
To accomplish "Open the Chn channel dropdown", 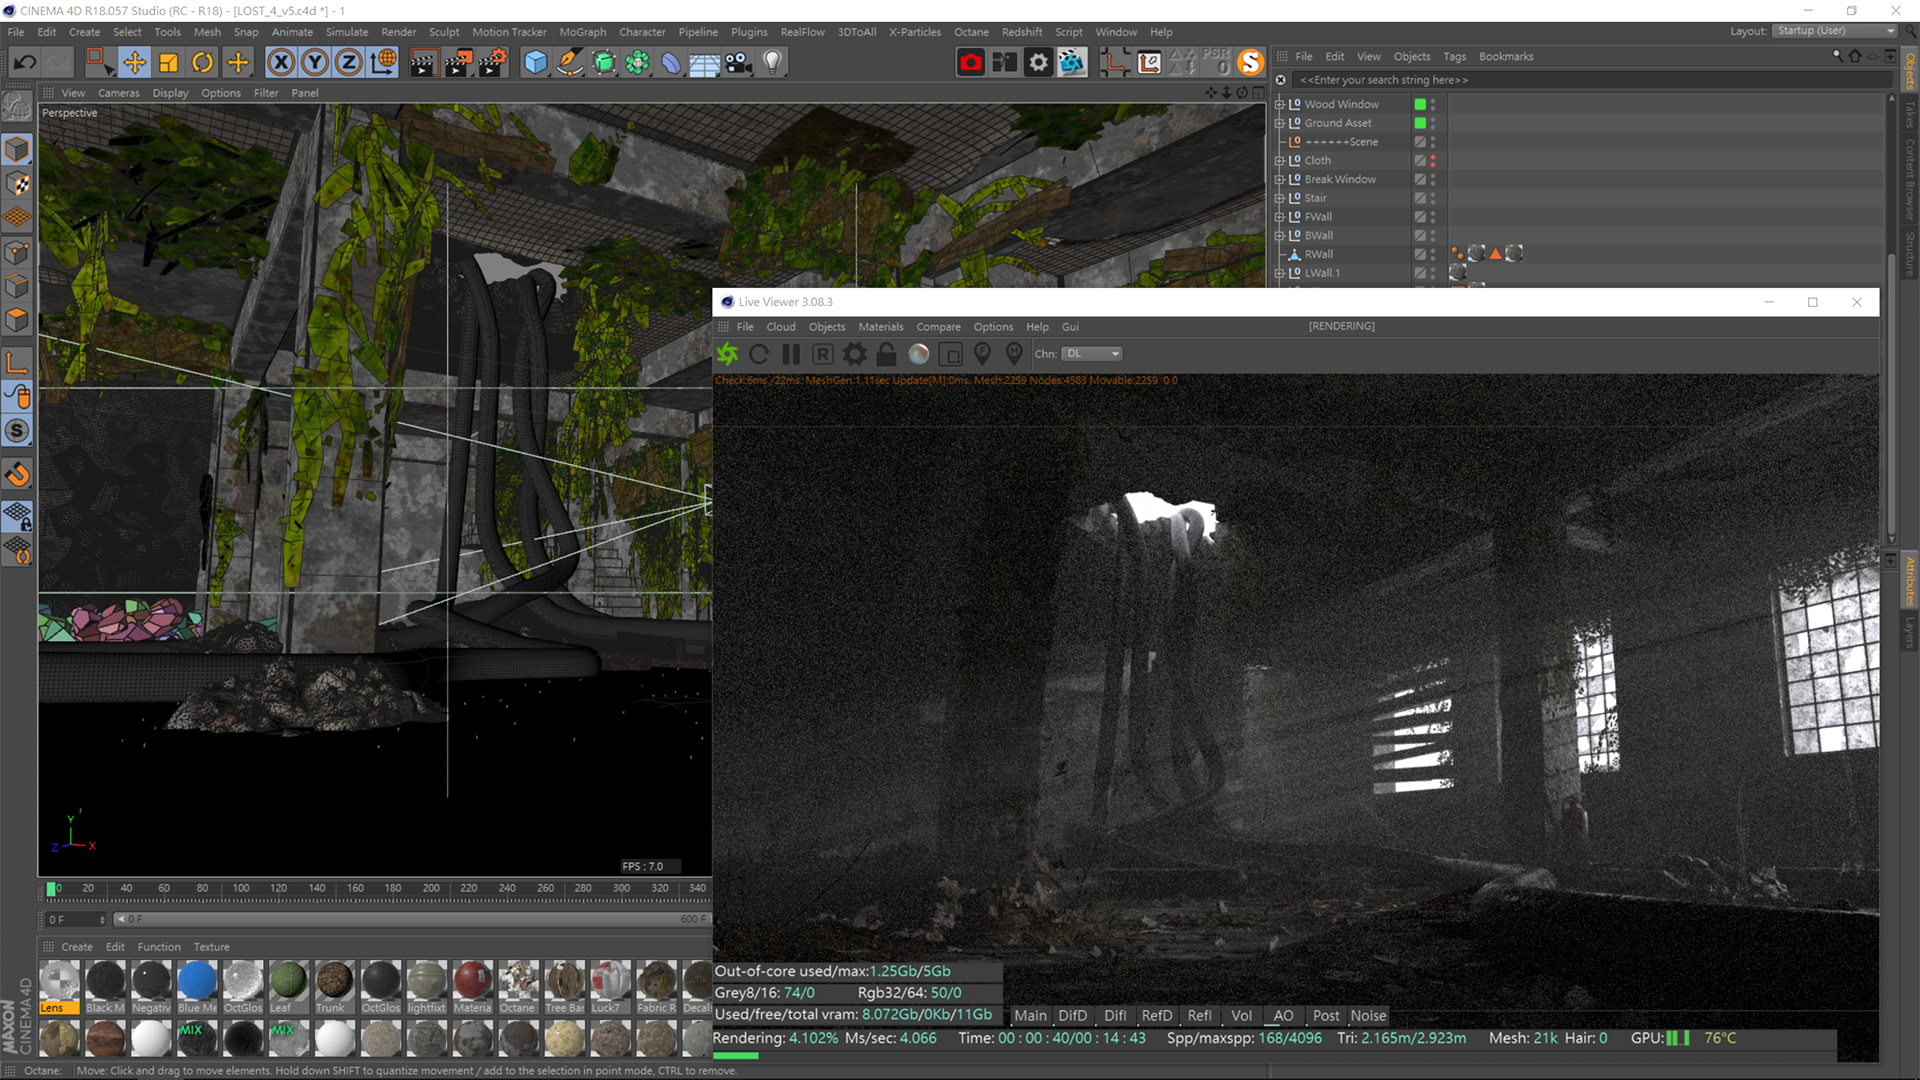I will [x=1092, y=354].
